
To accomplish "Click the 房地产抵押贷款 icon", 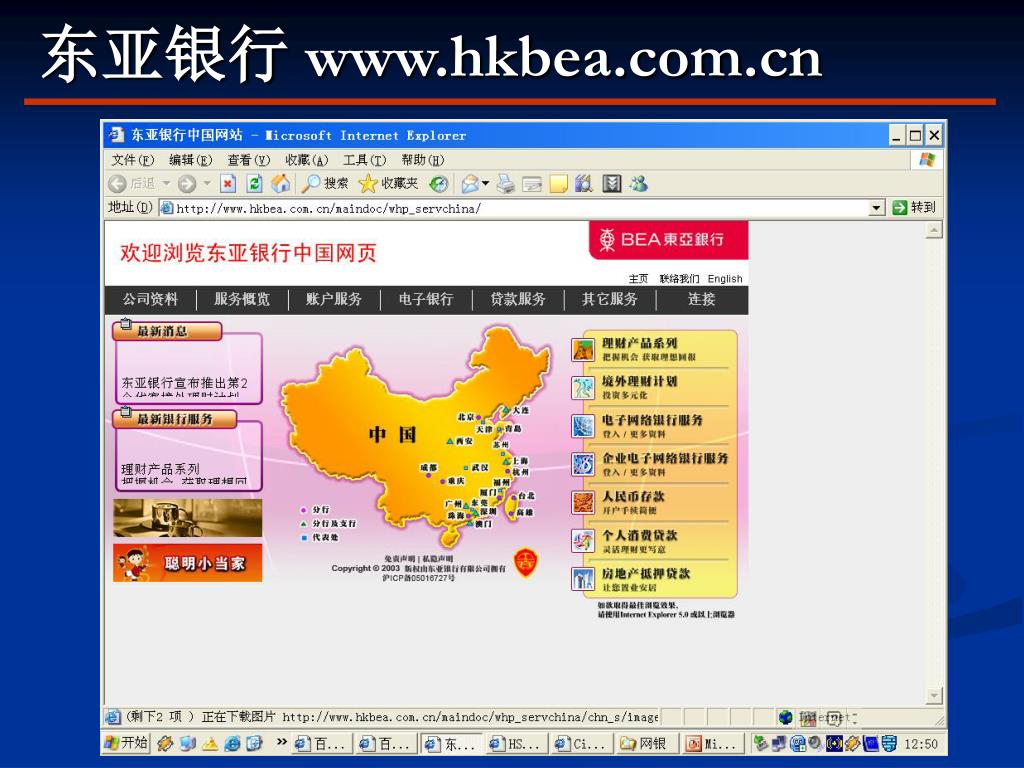I will pos(583,579).
